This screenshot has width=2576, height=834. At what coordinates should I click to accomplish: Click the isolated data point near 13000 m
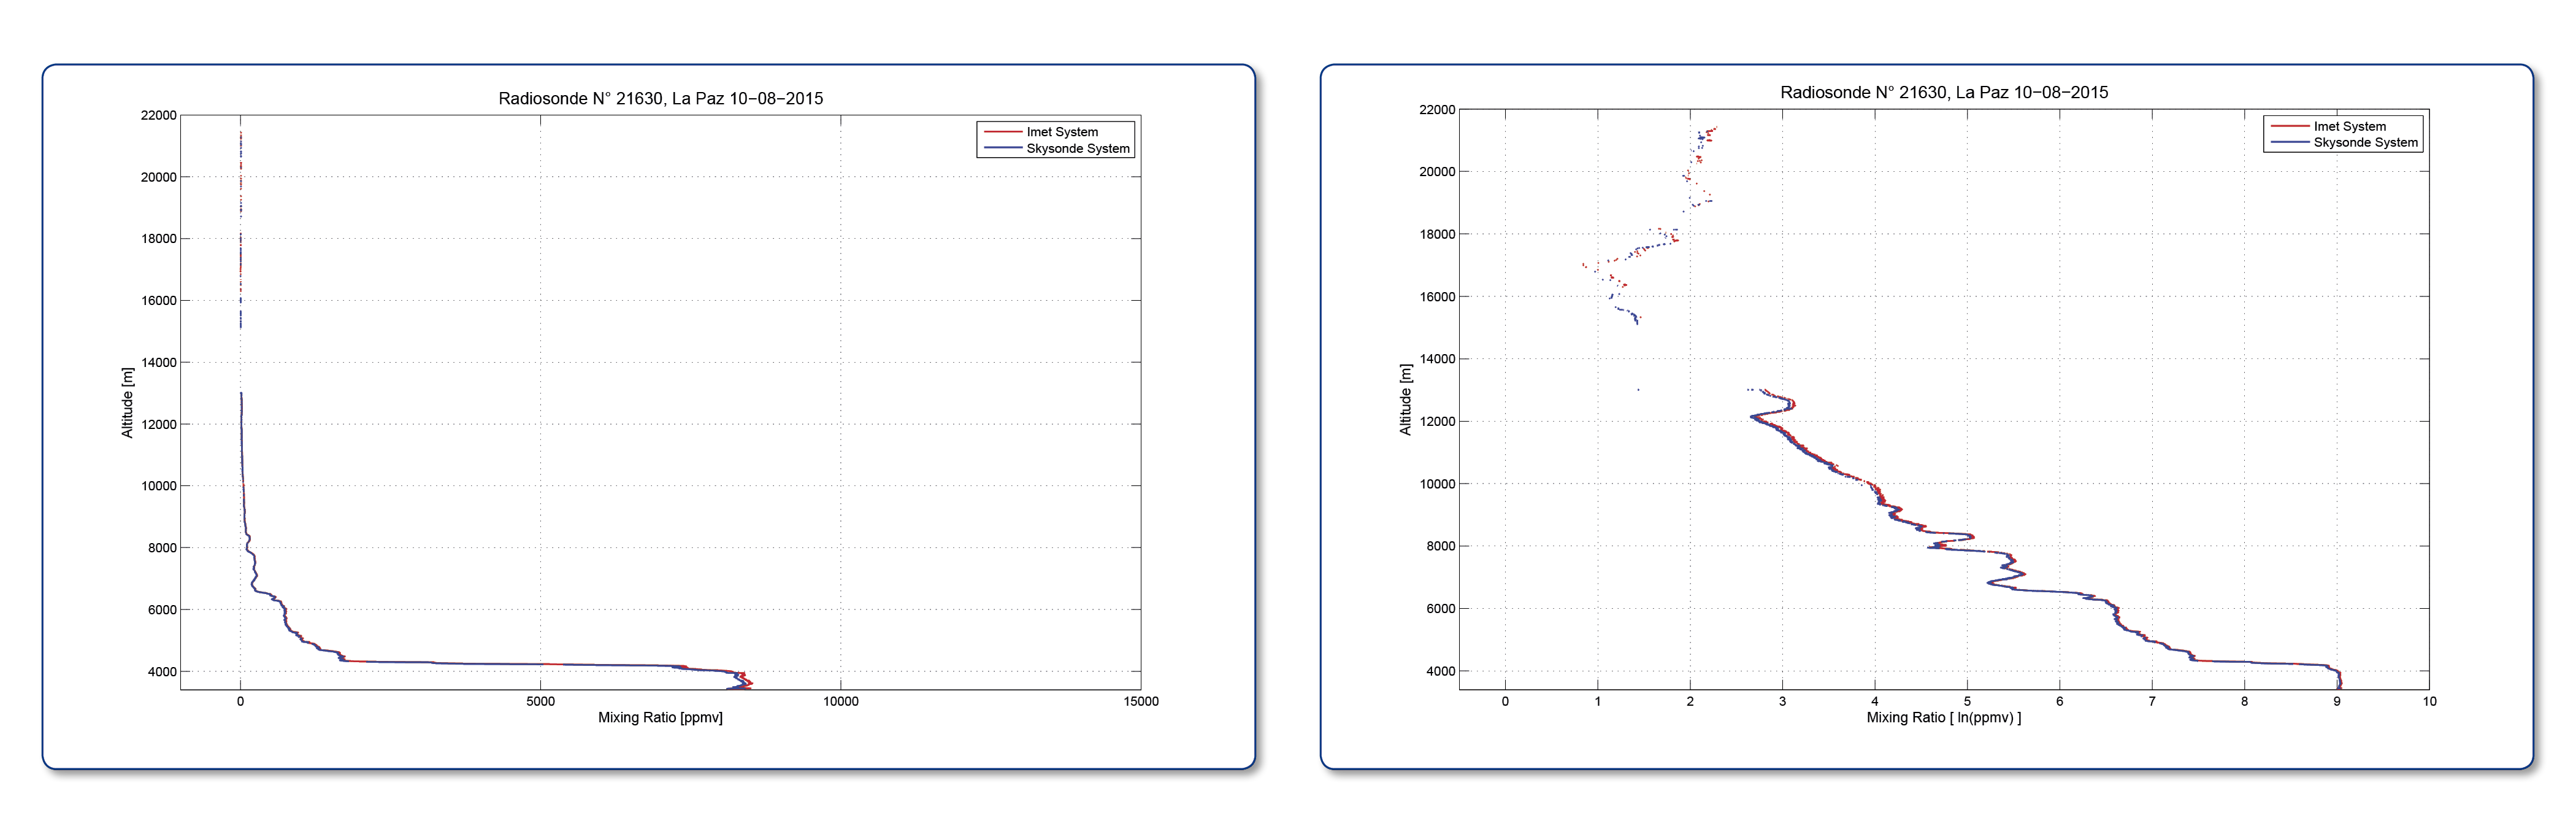click(x=1638, y=389)
